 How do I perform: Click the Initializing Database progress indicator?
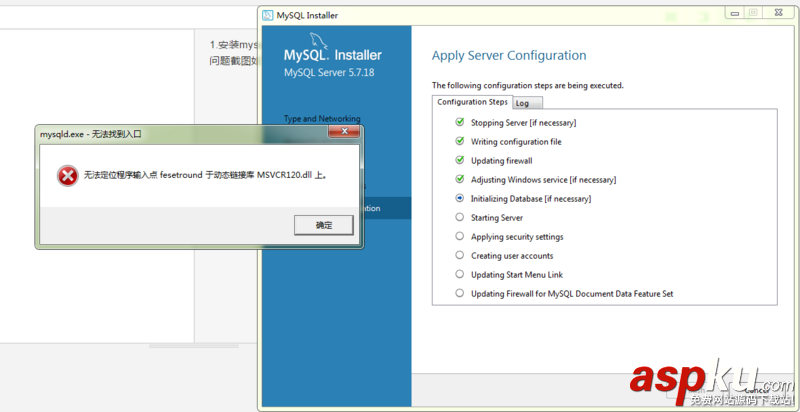pyautogui.click(x=460, y=198)
